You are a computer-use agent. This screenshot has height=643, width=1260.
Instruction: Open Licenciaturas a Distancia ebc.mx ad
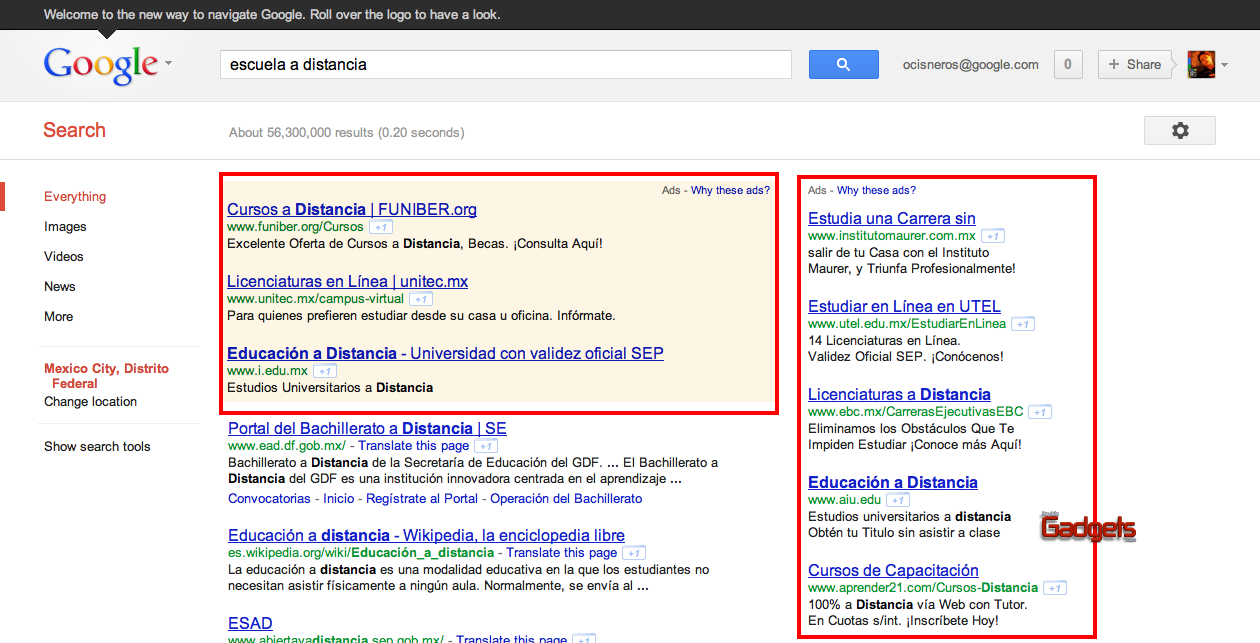point(899,394)
